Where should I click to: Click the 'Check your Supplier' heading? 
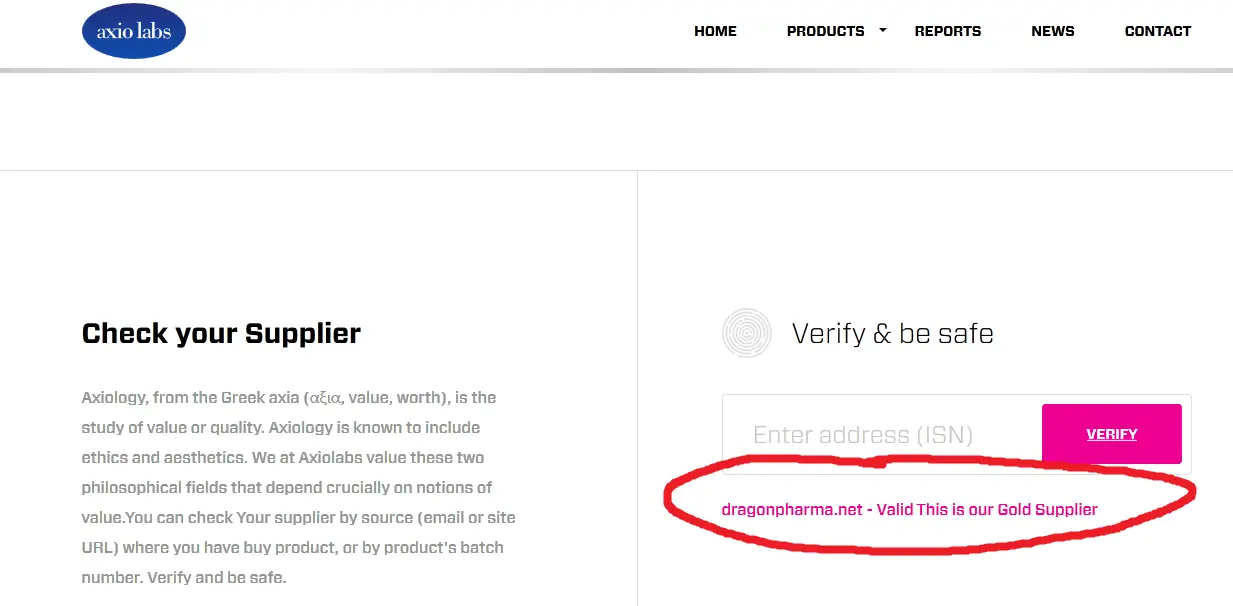(221, 333)
